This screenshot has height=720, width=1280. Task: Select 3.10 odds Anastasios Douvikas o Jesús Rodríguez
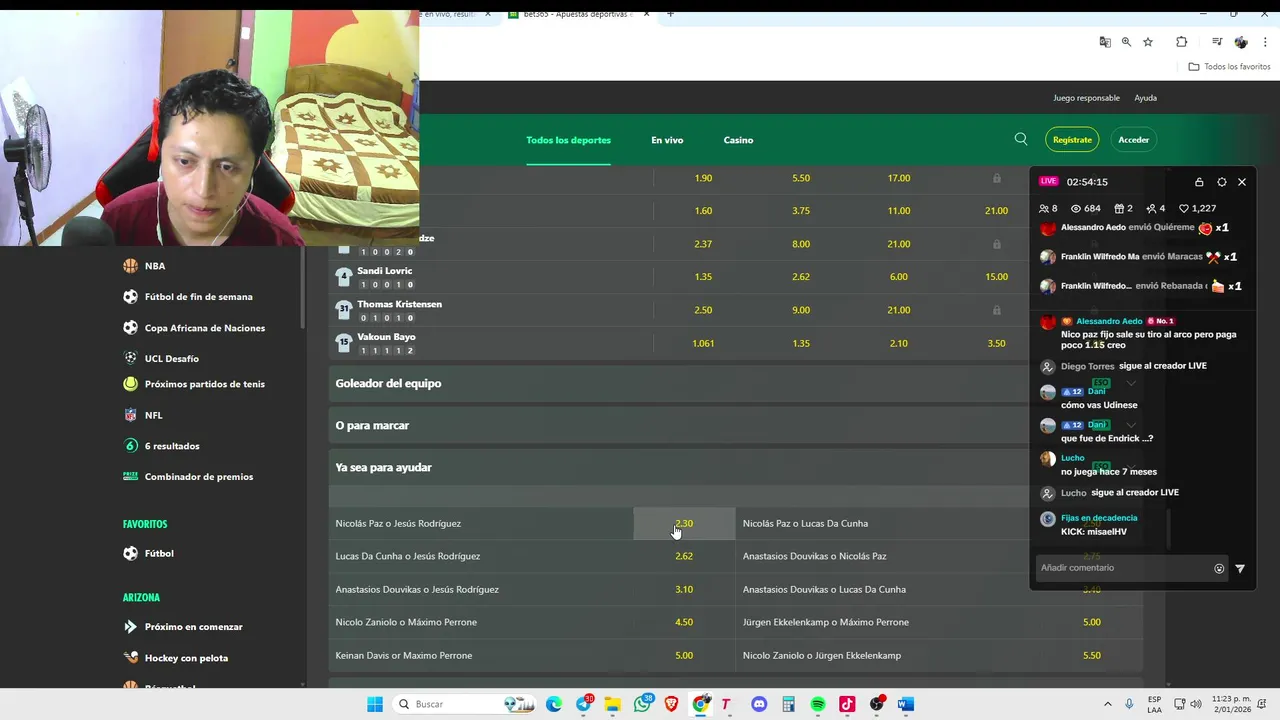point(684,589)
